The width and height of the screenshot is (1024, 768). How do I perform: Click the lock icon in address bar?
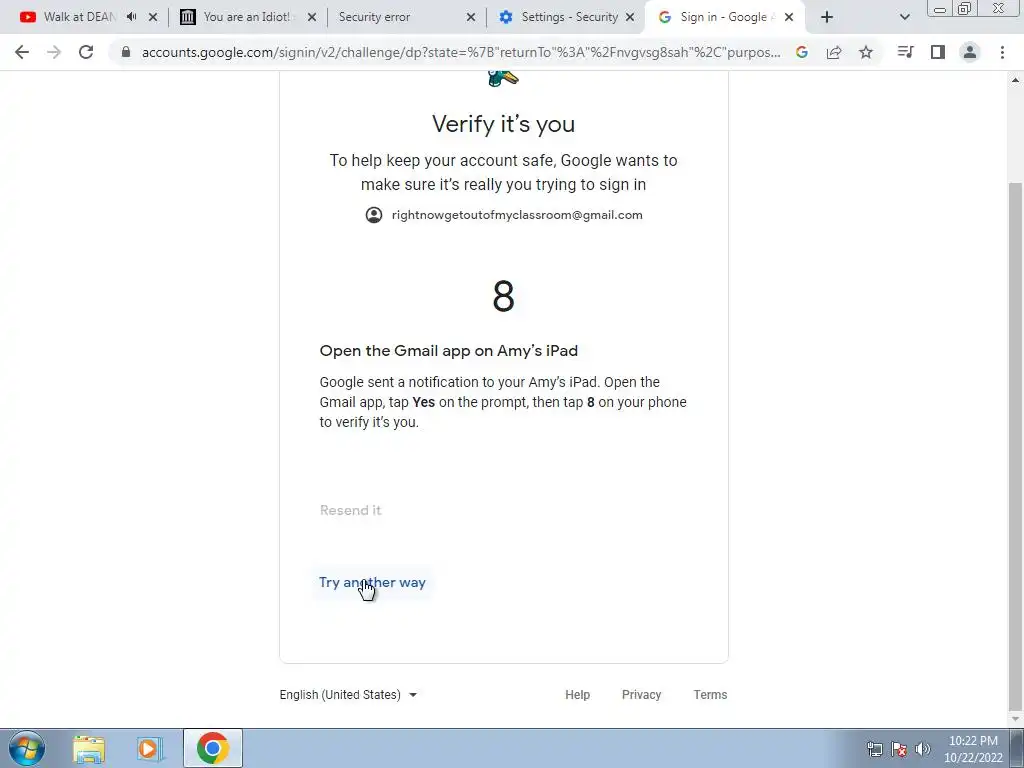[126, 52]
